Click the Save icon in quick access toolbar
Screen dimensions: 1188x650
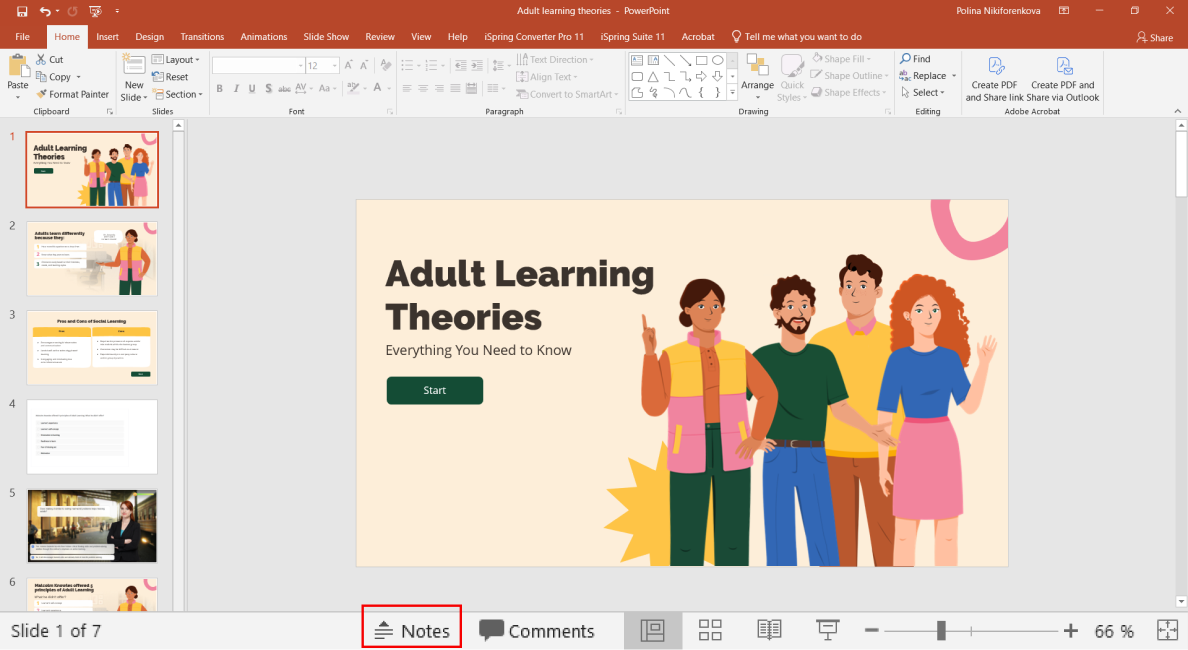pyautogui.click(x=22, y=11)
